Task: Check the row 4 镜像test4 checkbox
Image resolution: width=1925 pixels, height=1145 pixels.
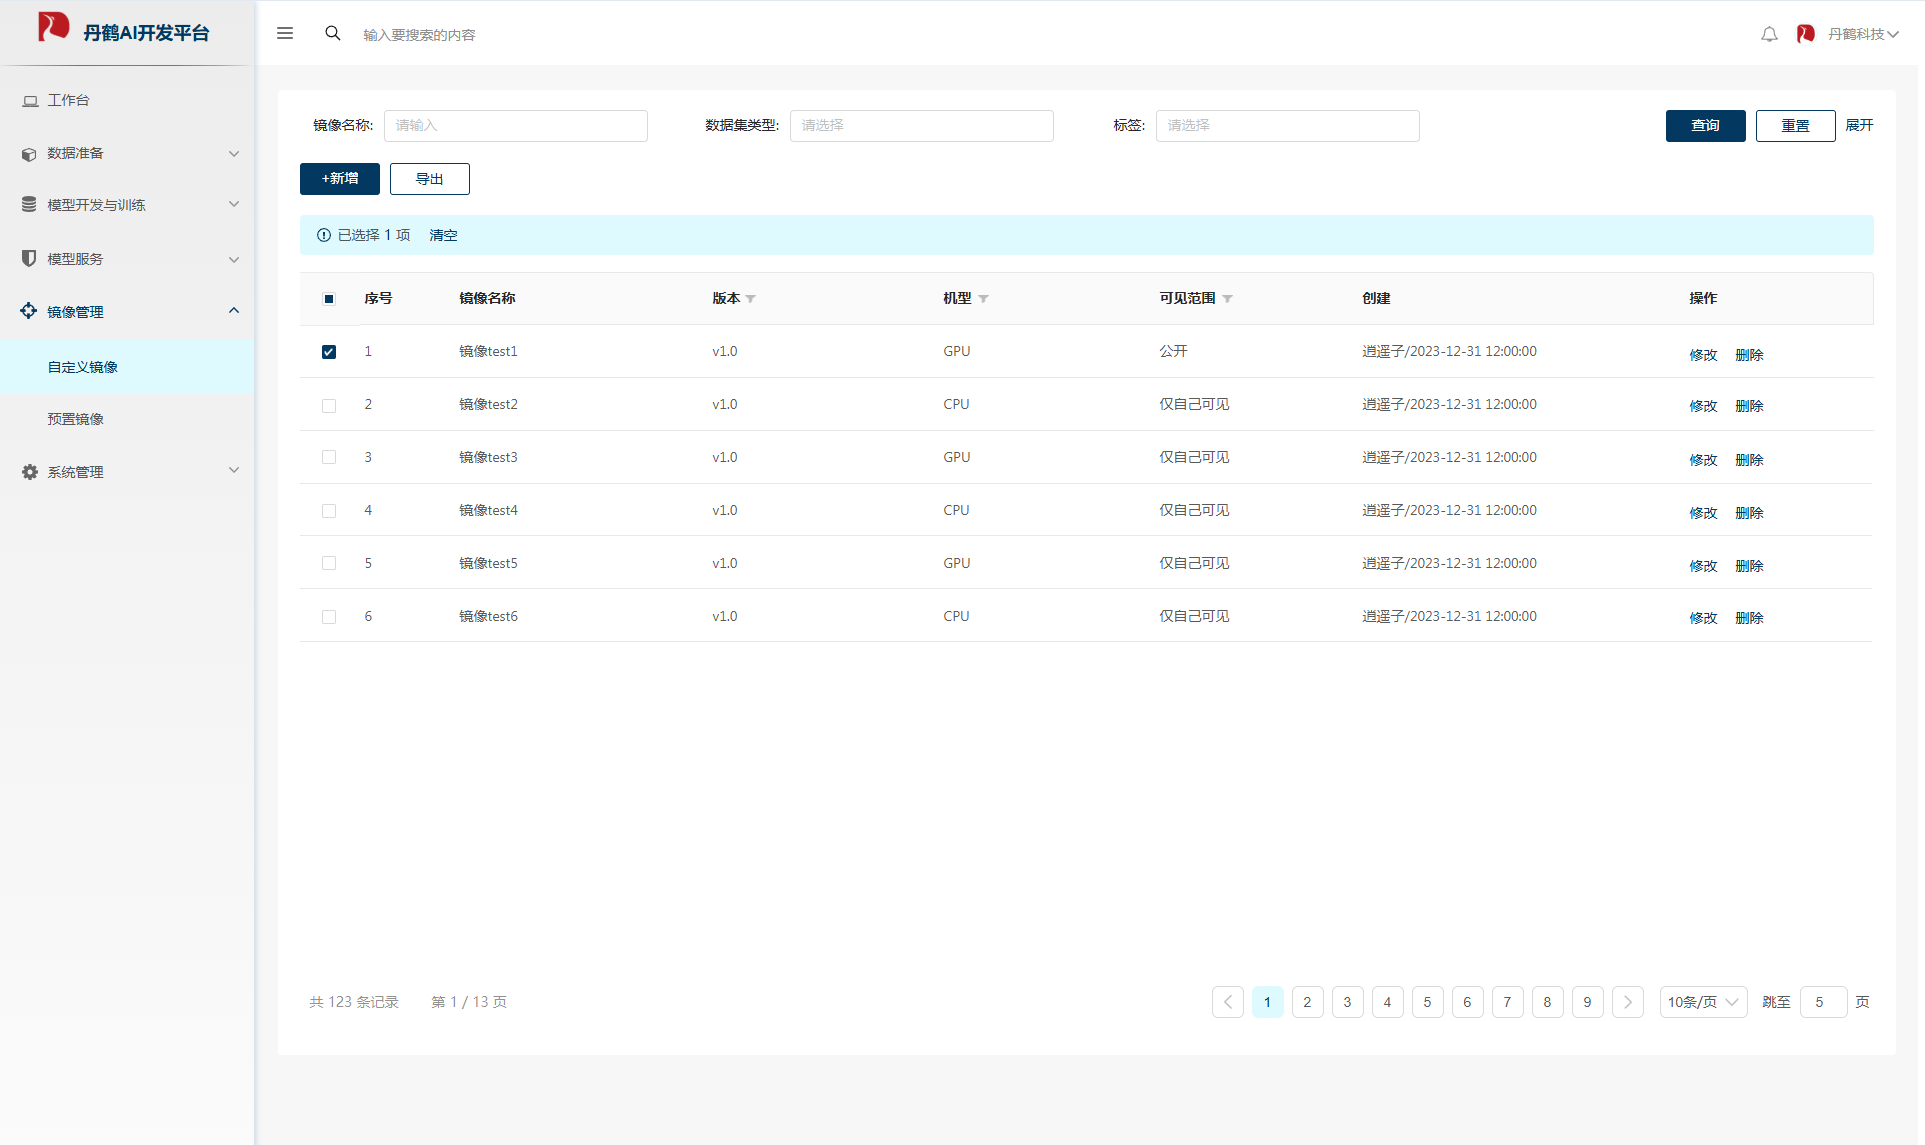Action: tap(329, 511)
